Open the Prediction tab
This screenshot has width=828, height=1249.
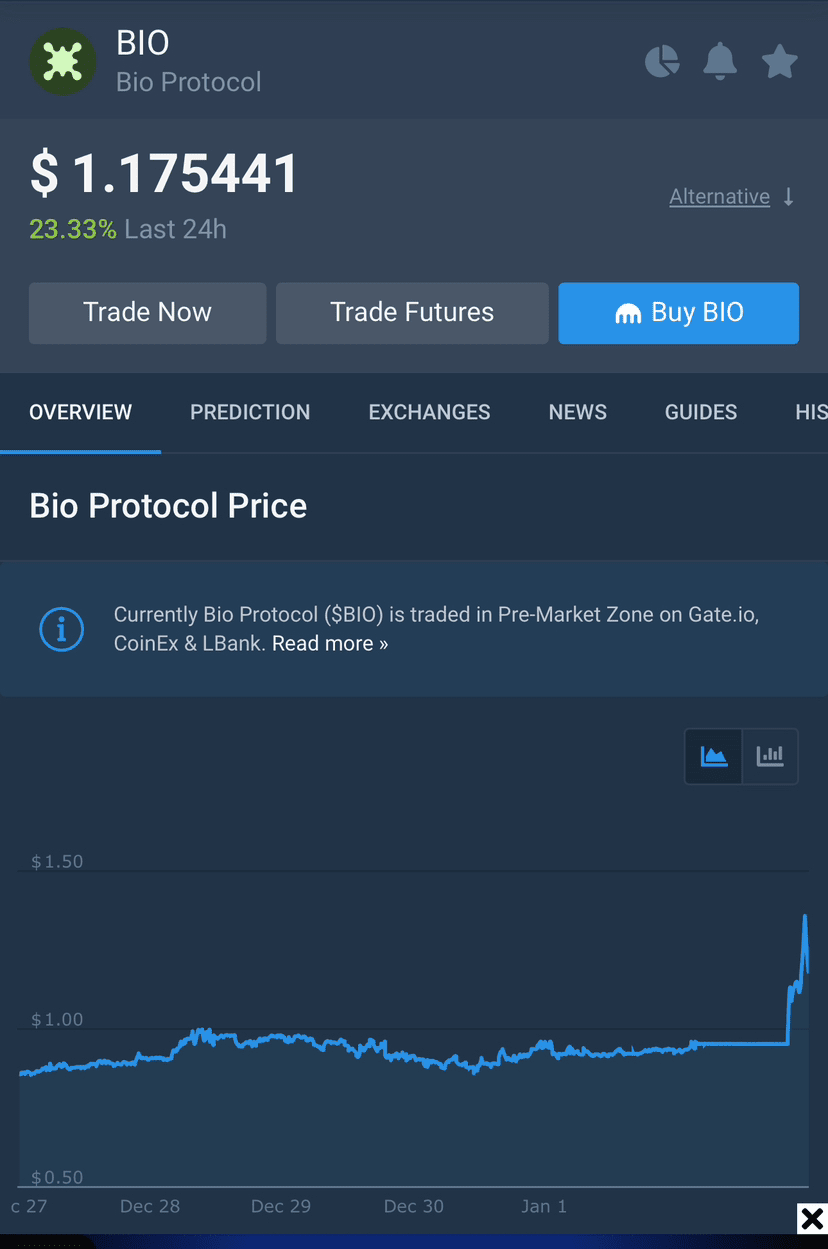pyautogui.click(x=250, y=412)
